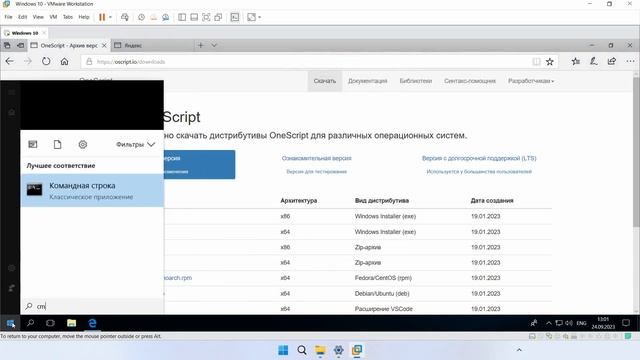This screenshot has width=640, height=360.
Task: Click the Start menu search box containing cm
Action: coord(92,306)
